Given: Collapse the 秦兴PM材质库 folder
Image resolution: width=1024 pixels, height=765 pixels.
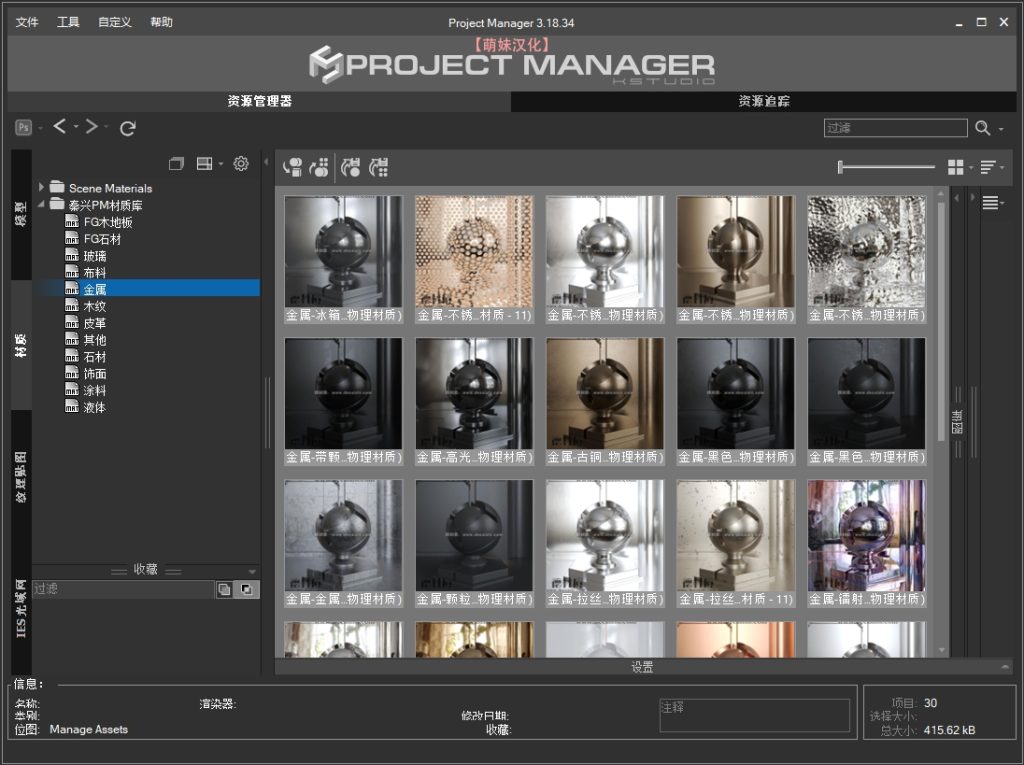Looking at the screenshot, I should (41, 205).
